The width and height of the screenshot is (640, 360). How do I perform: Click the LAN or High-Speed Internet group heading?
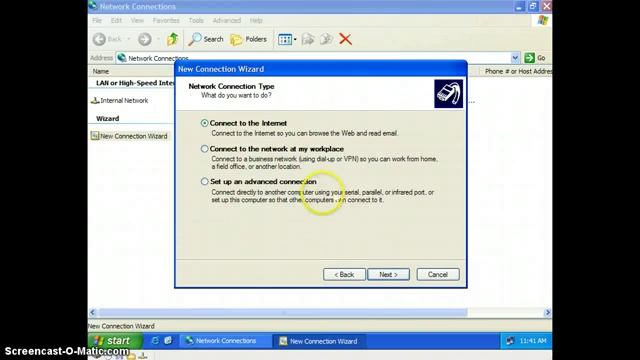tap(135, 83)
